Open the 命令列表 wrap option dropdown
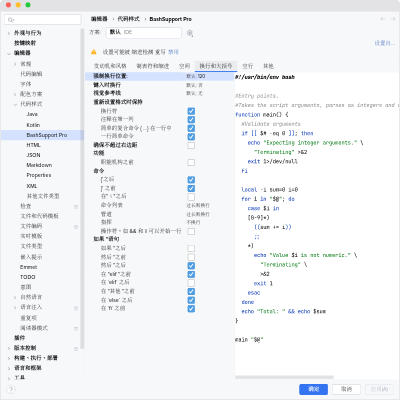The image size is (400, 400). tap(198, 205)
